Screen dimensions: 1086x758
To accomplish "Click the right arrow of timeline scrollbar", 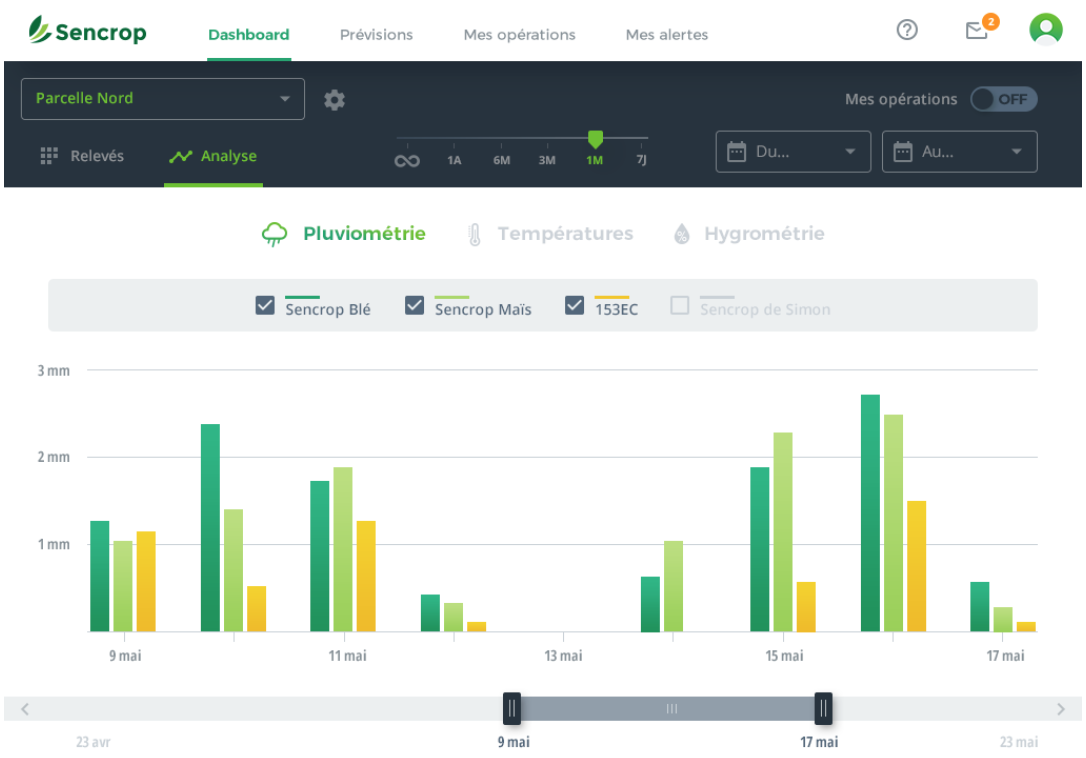I will (1060, 709).
